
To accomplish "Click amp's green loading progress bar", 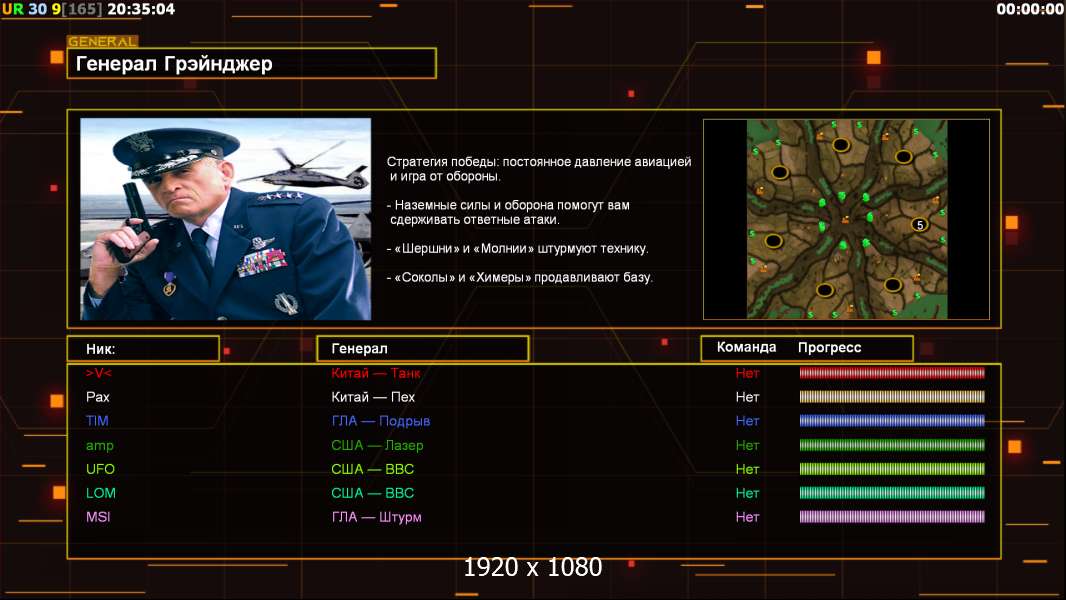I will (x=892, y=445).
